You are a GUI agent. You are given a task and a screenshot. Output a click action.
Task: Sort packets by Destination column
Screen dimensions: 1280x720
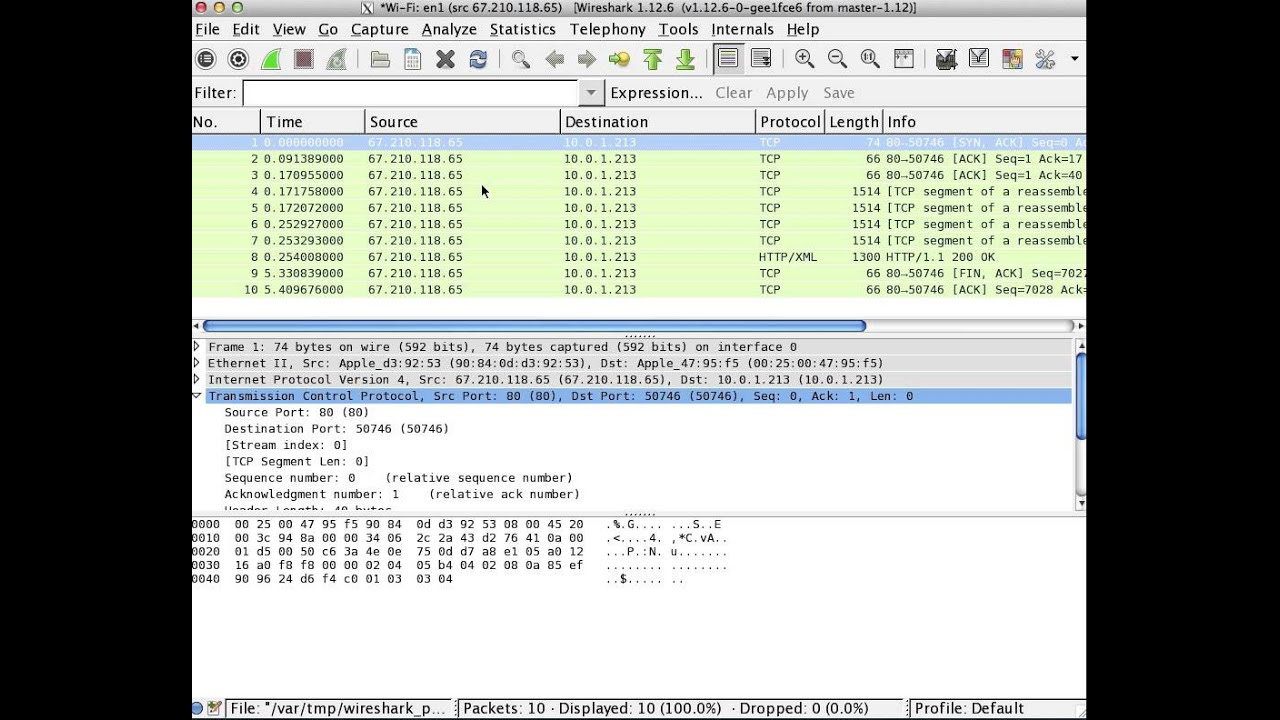click(x=658, y=122)
